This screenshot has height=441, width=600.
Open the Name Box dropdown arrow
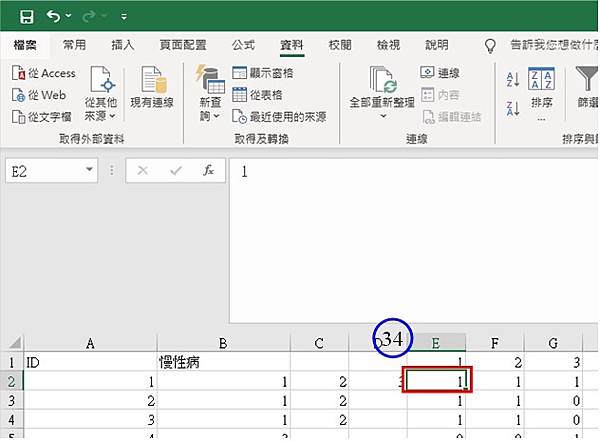[89, 169]
